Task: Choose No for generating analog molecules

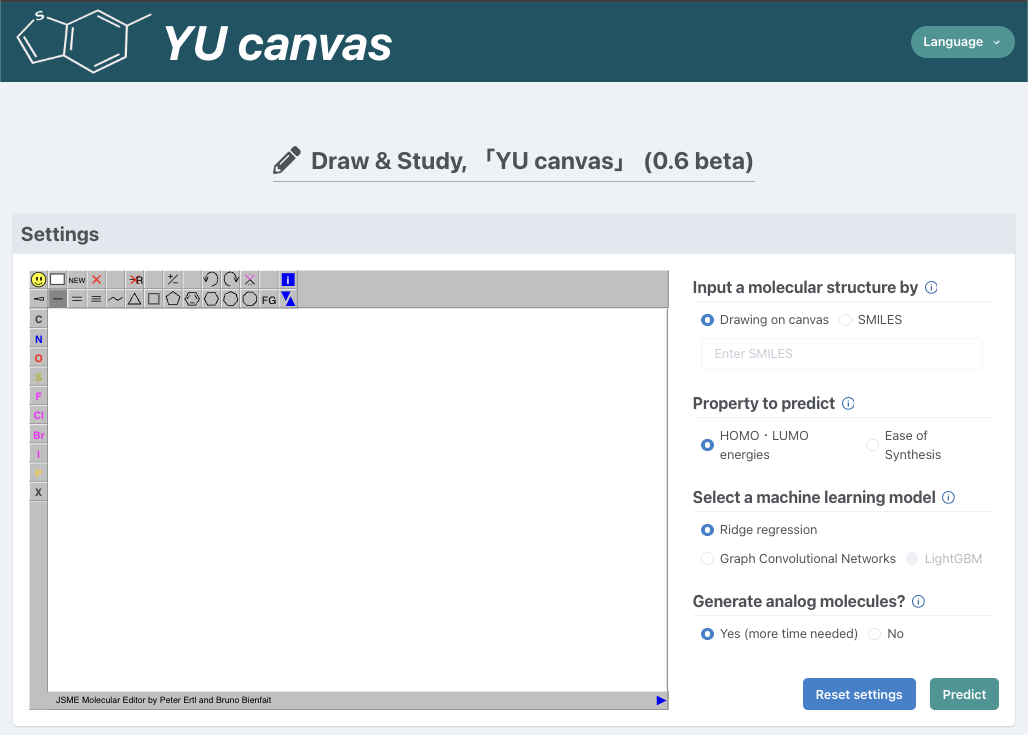Action: pos(875,634)
